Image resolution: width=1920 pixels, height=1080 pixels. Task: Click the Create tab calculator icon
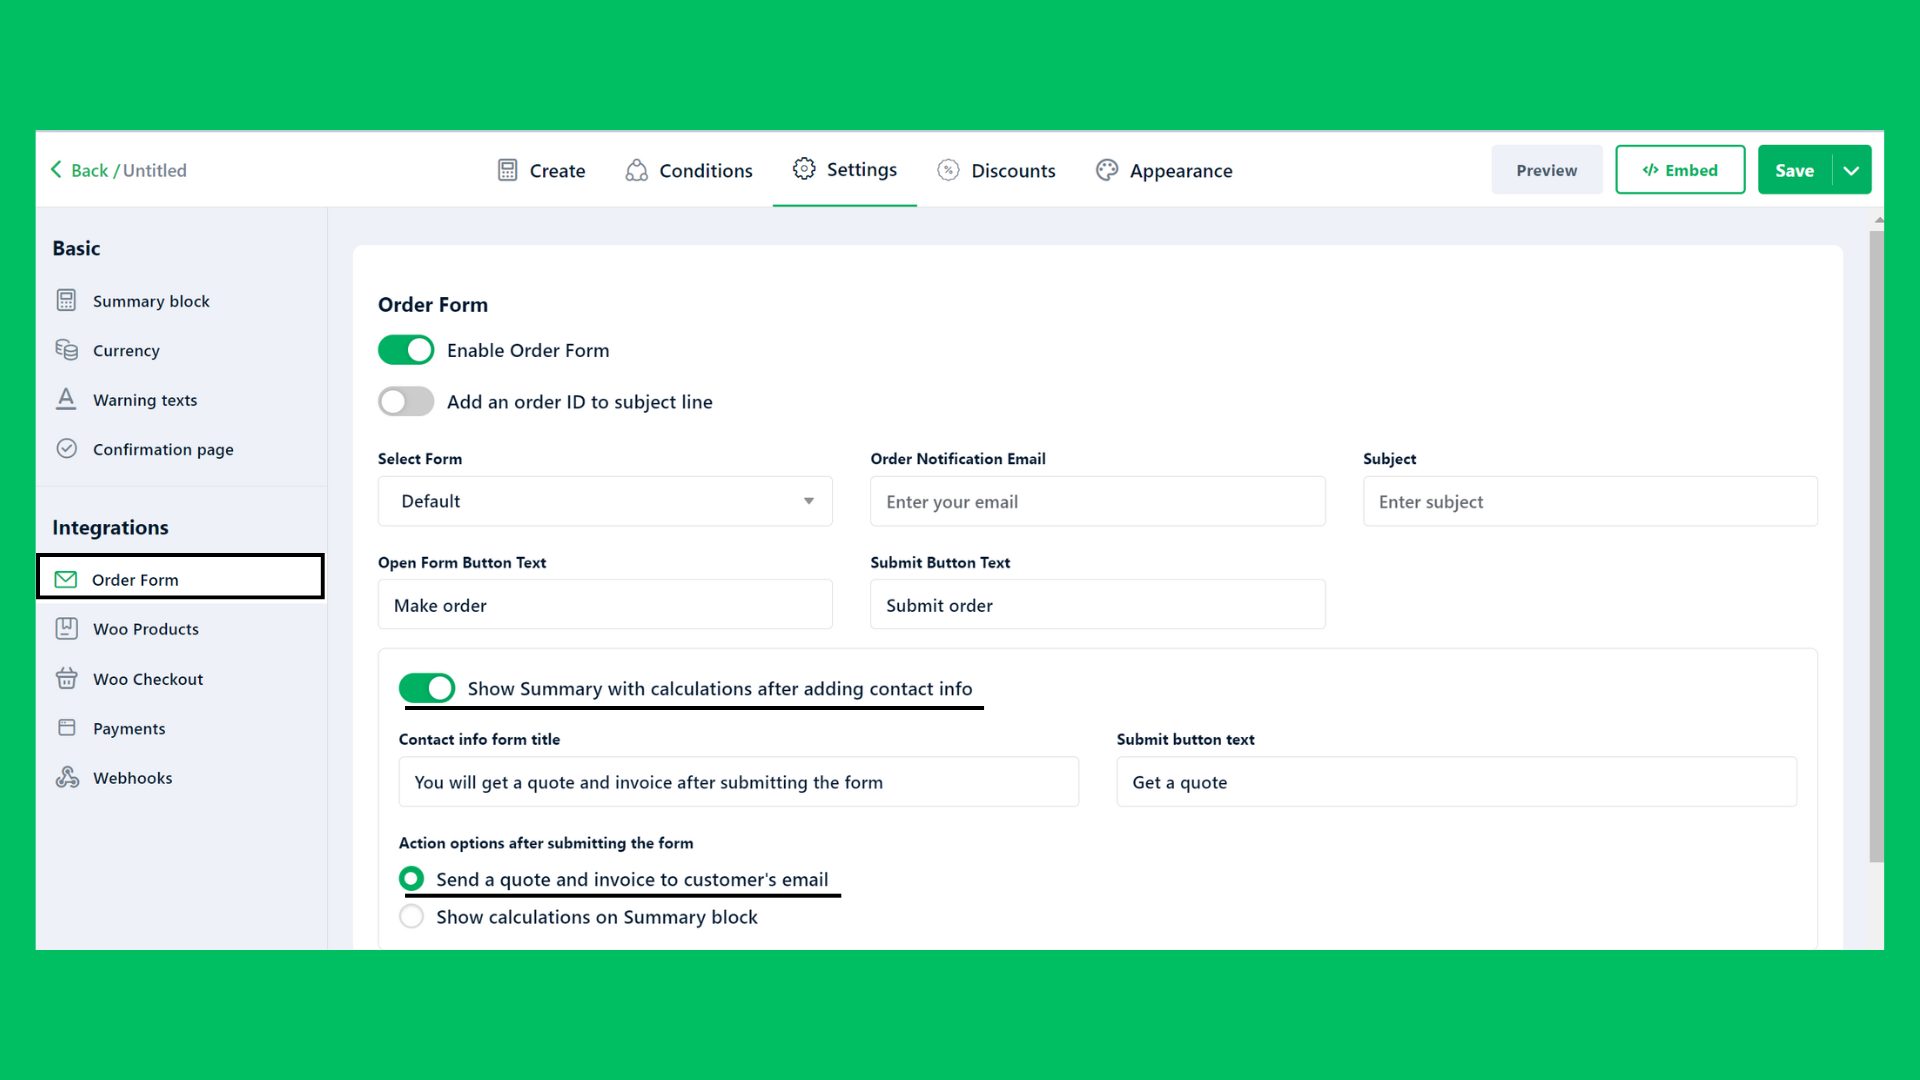[x=508, y=170]
